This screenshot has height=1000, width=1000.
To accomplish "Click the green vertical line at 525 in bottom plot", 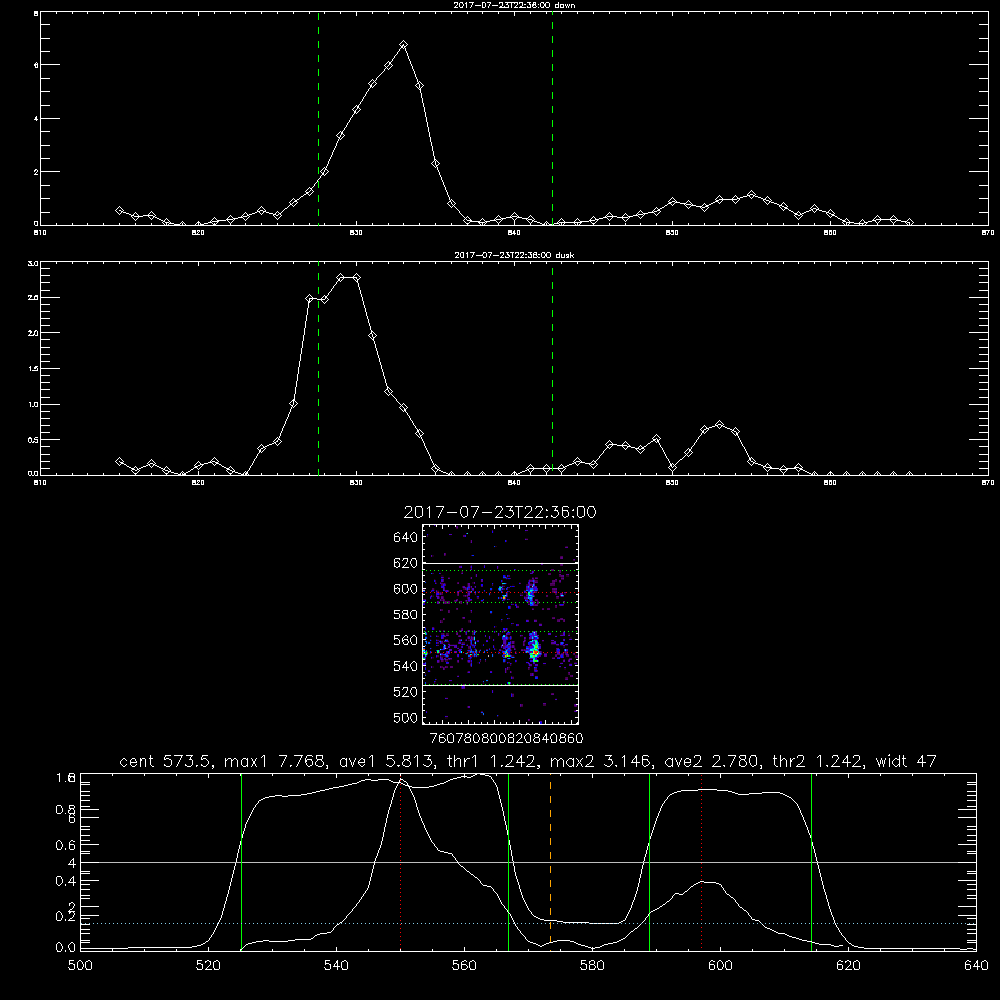I will pyautogui.click(x=241, y=861).
